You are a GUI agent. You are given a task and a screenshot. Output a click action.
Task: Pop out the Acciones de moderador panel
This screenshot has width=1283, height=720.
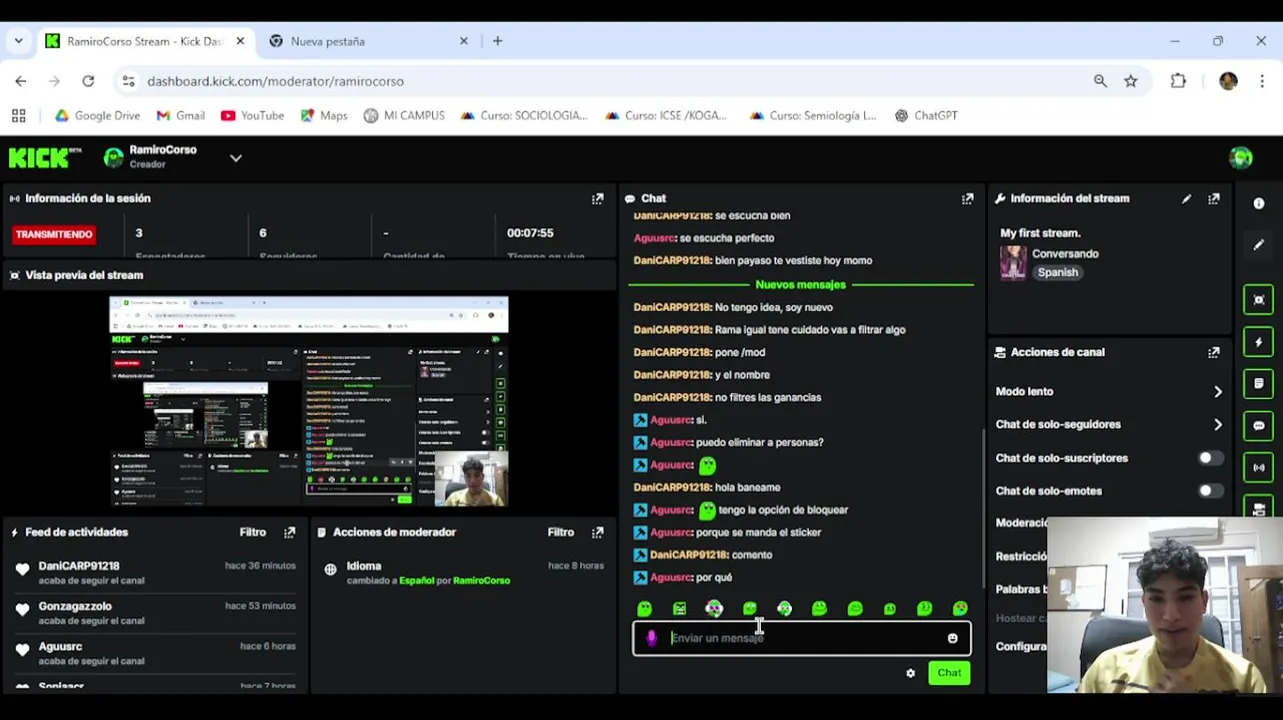click(x=598, y=533)
